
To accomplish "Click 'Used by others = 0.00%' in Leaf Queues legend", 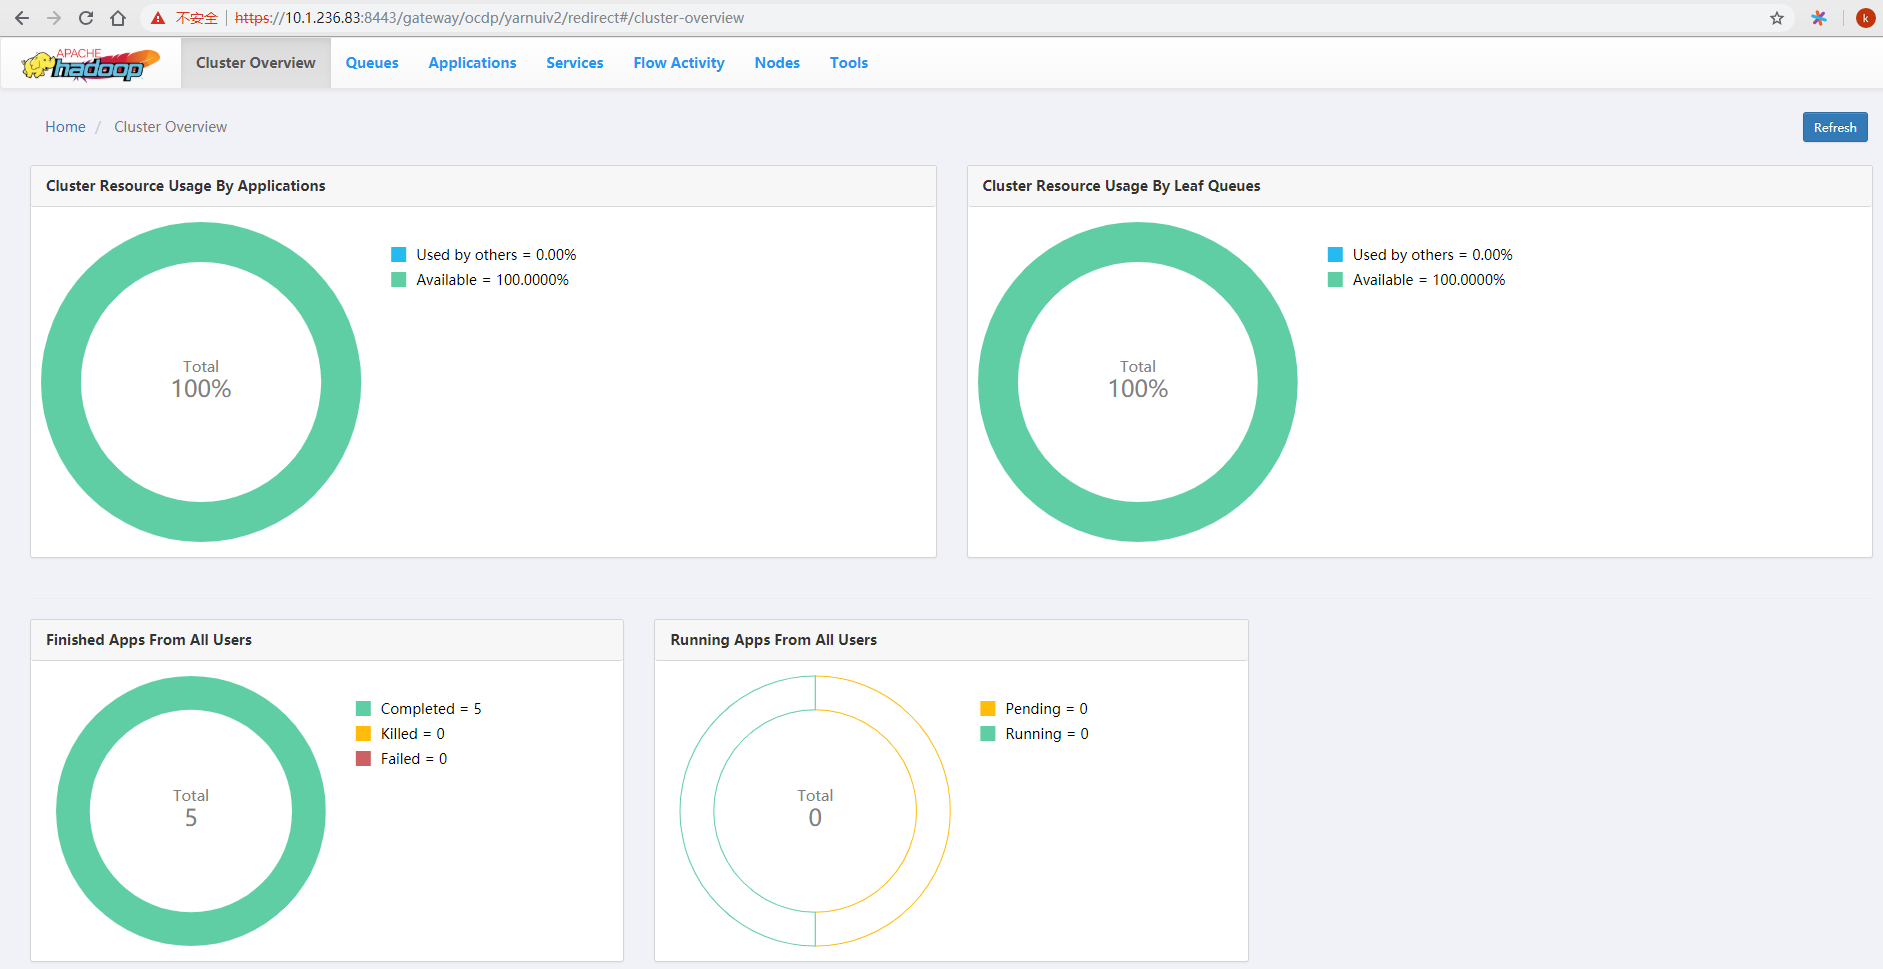I will point(1432,255).
